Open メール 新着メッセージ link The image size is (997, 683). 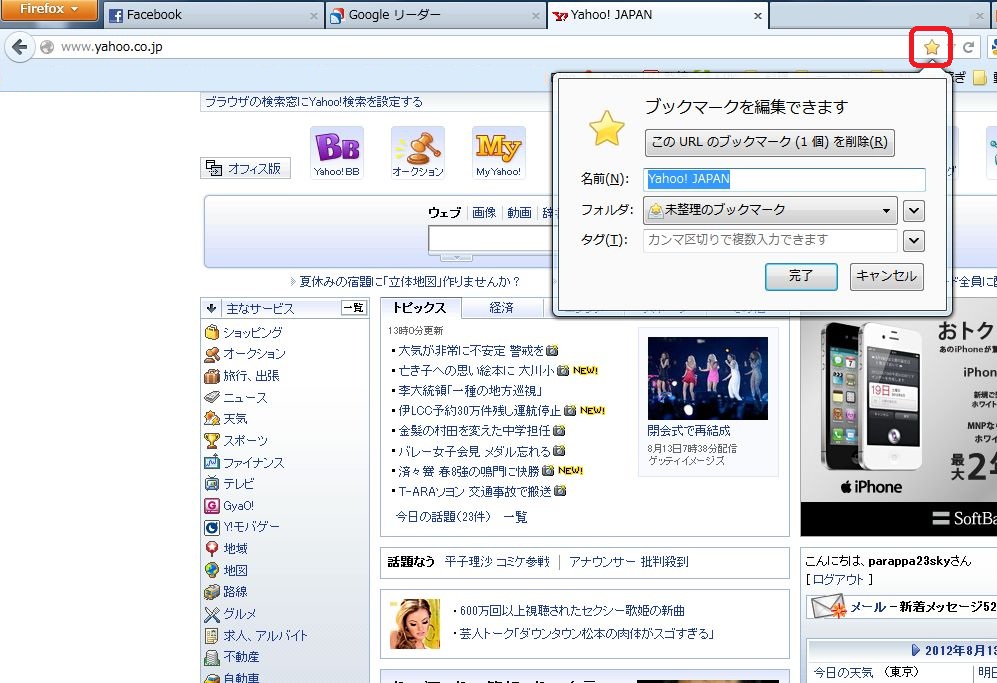coord(923,607)
